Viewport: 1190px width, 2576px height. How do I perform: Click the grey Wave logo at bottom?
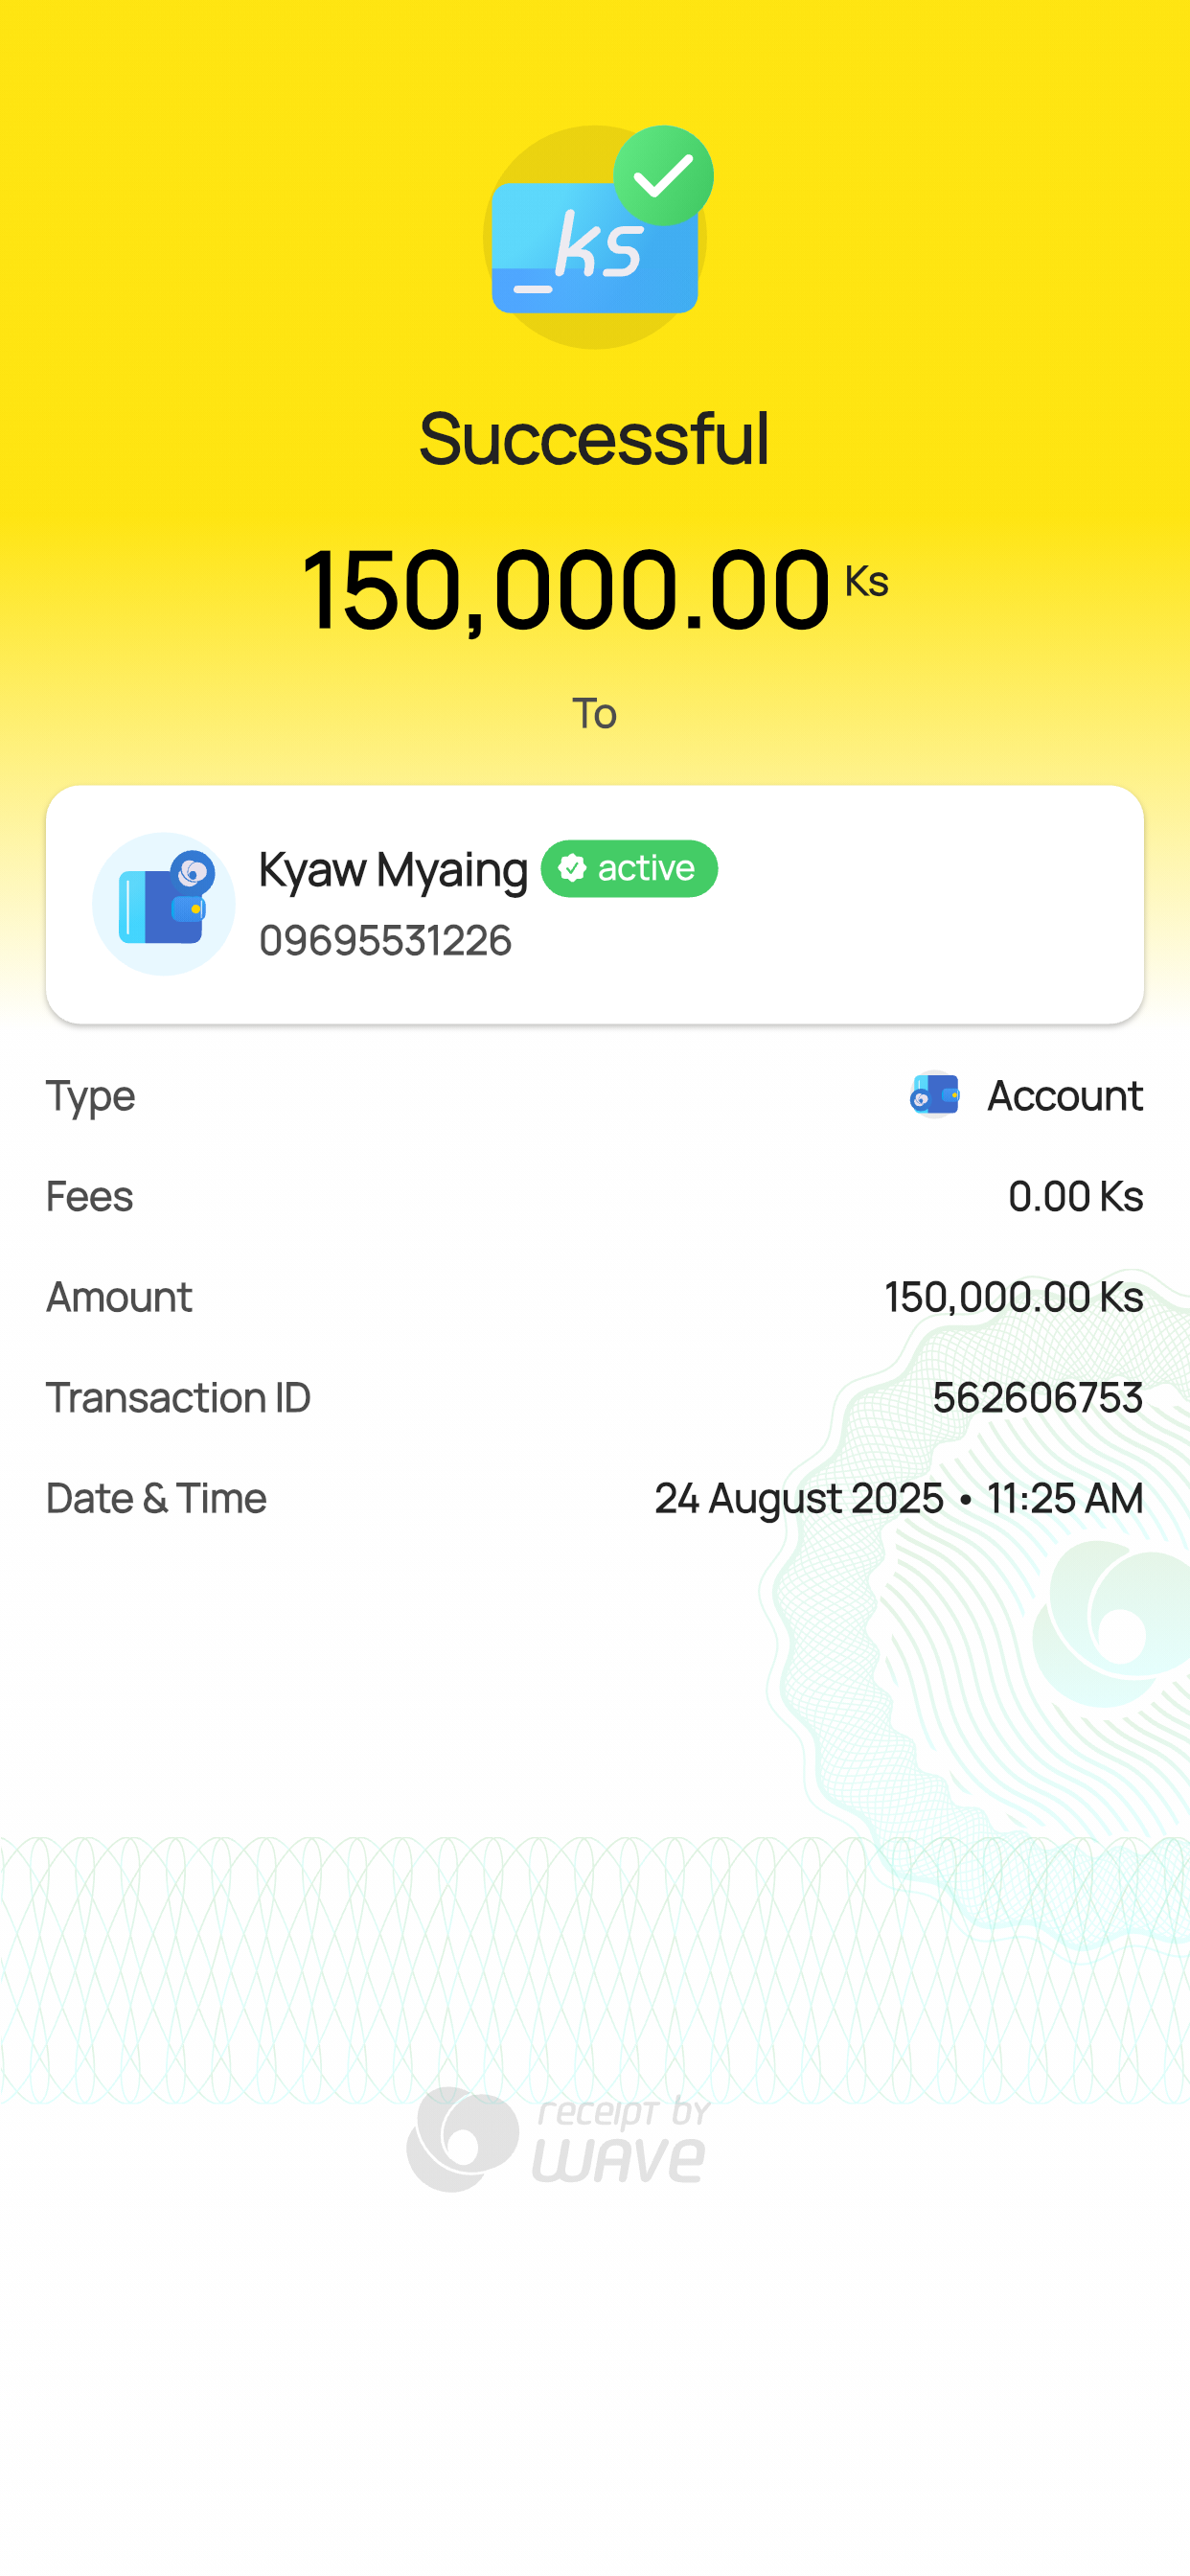pyautogui.click(x=462, y=2139)
